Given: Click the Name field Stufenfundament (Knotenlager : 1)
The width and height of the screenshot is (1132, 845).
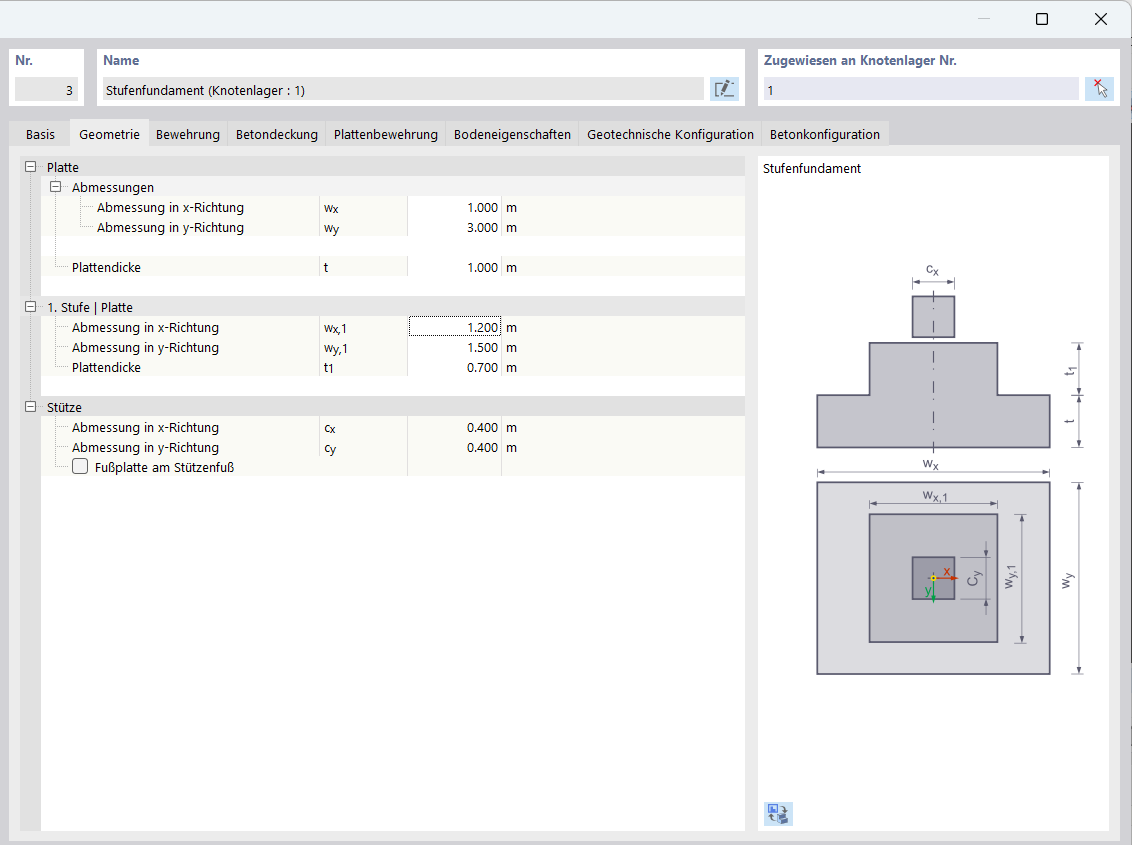Looking at the screenshot, I should pyautogui.click(x=403, y=90).
